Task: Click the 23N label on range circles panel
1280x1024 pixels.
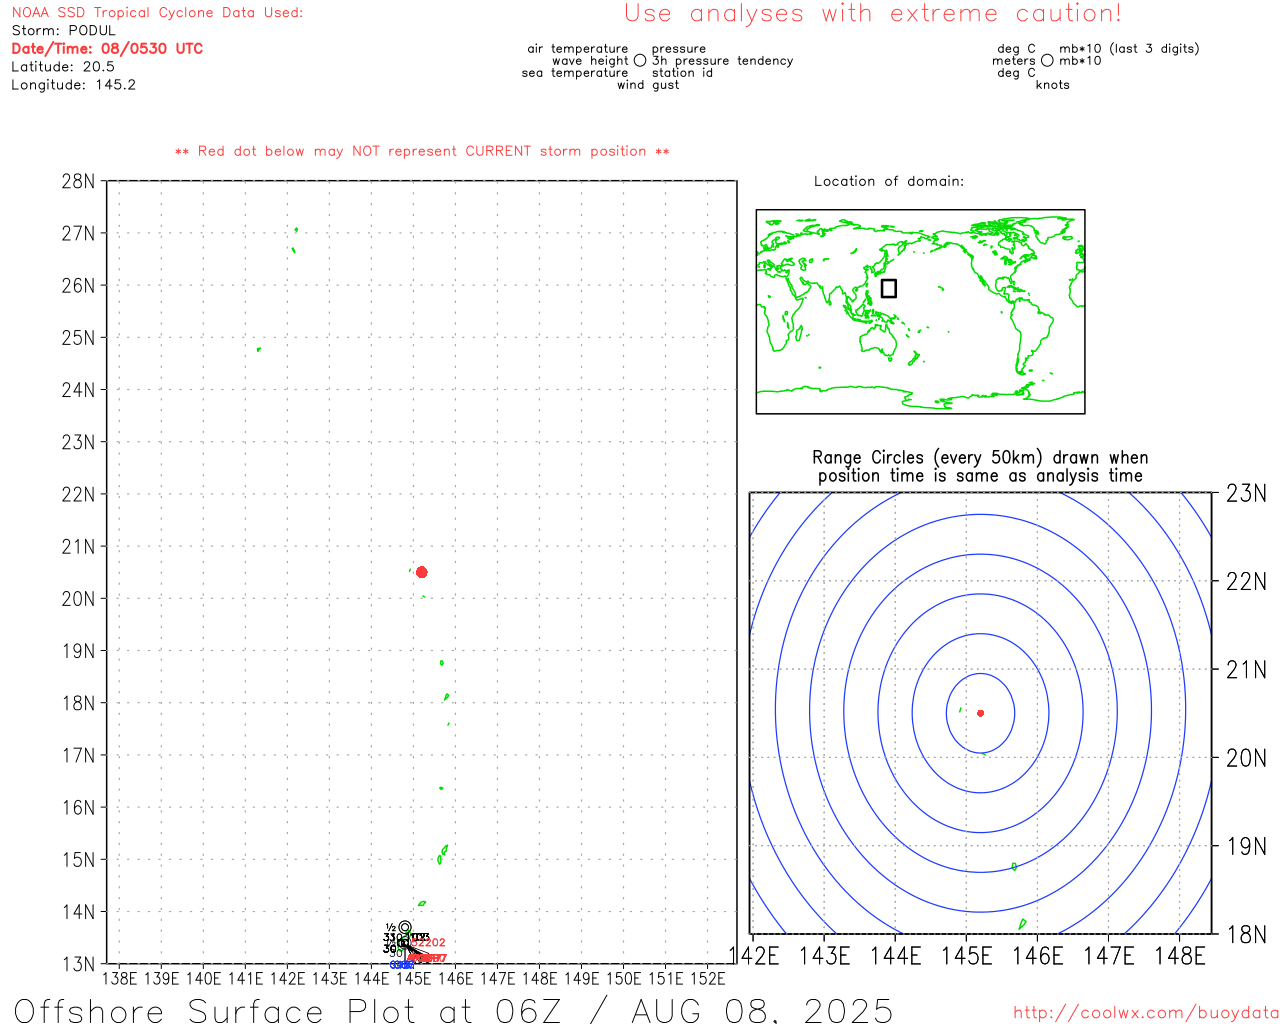Action: point(1246,493)
